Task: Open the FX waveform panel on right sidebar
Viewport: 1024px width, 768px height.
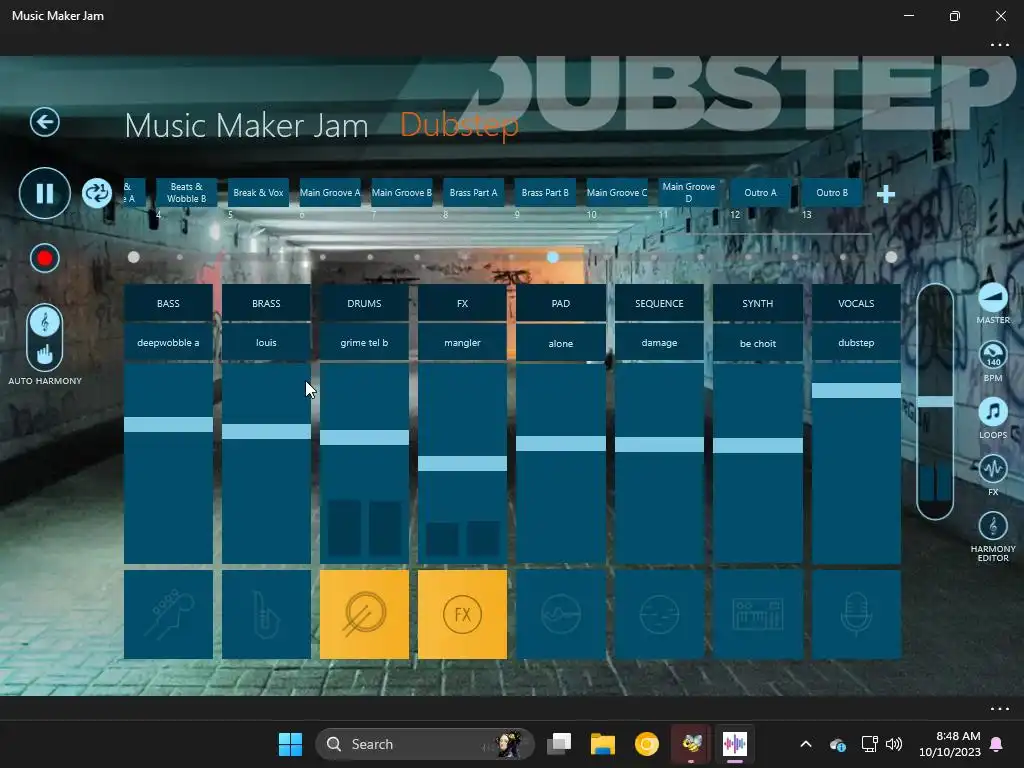Action: (993, 475)
